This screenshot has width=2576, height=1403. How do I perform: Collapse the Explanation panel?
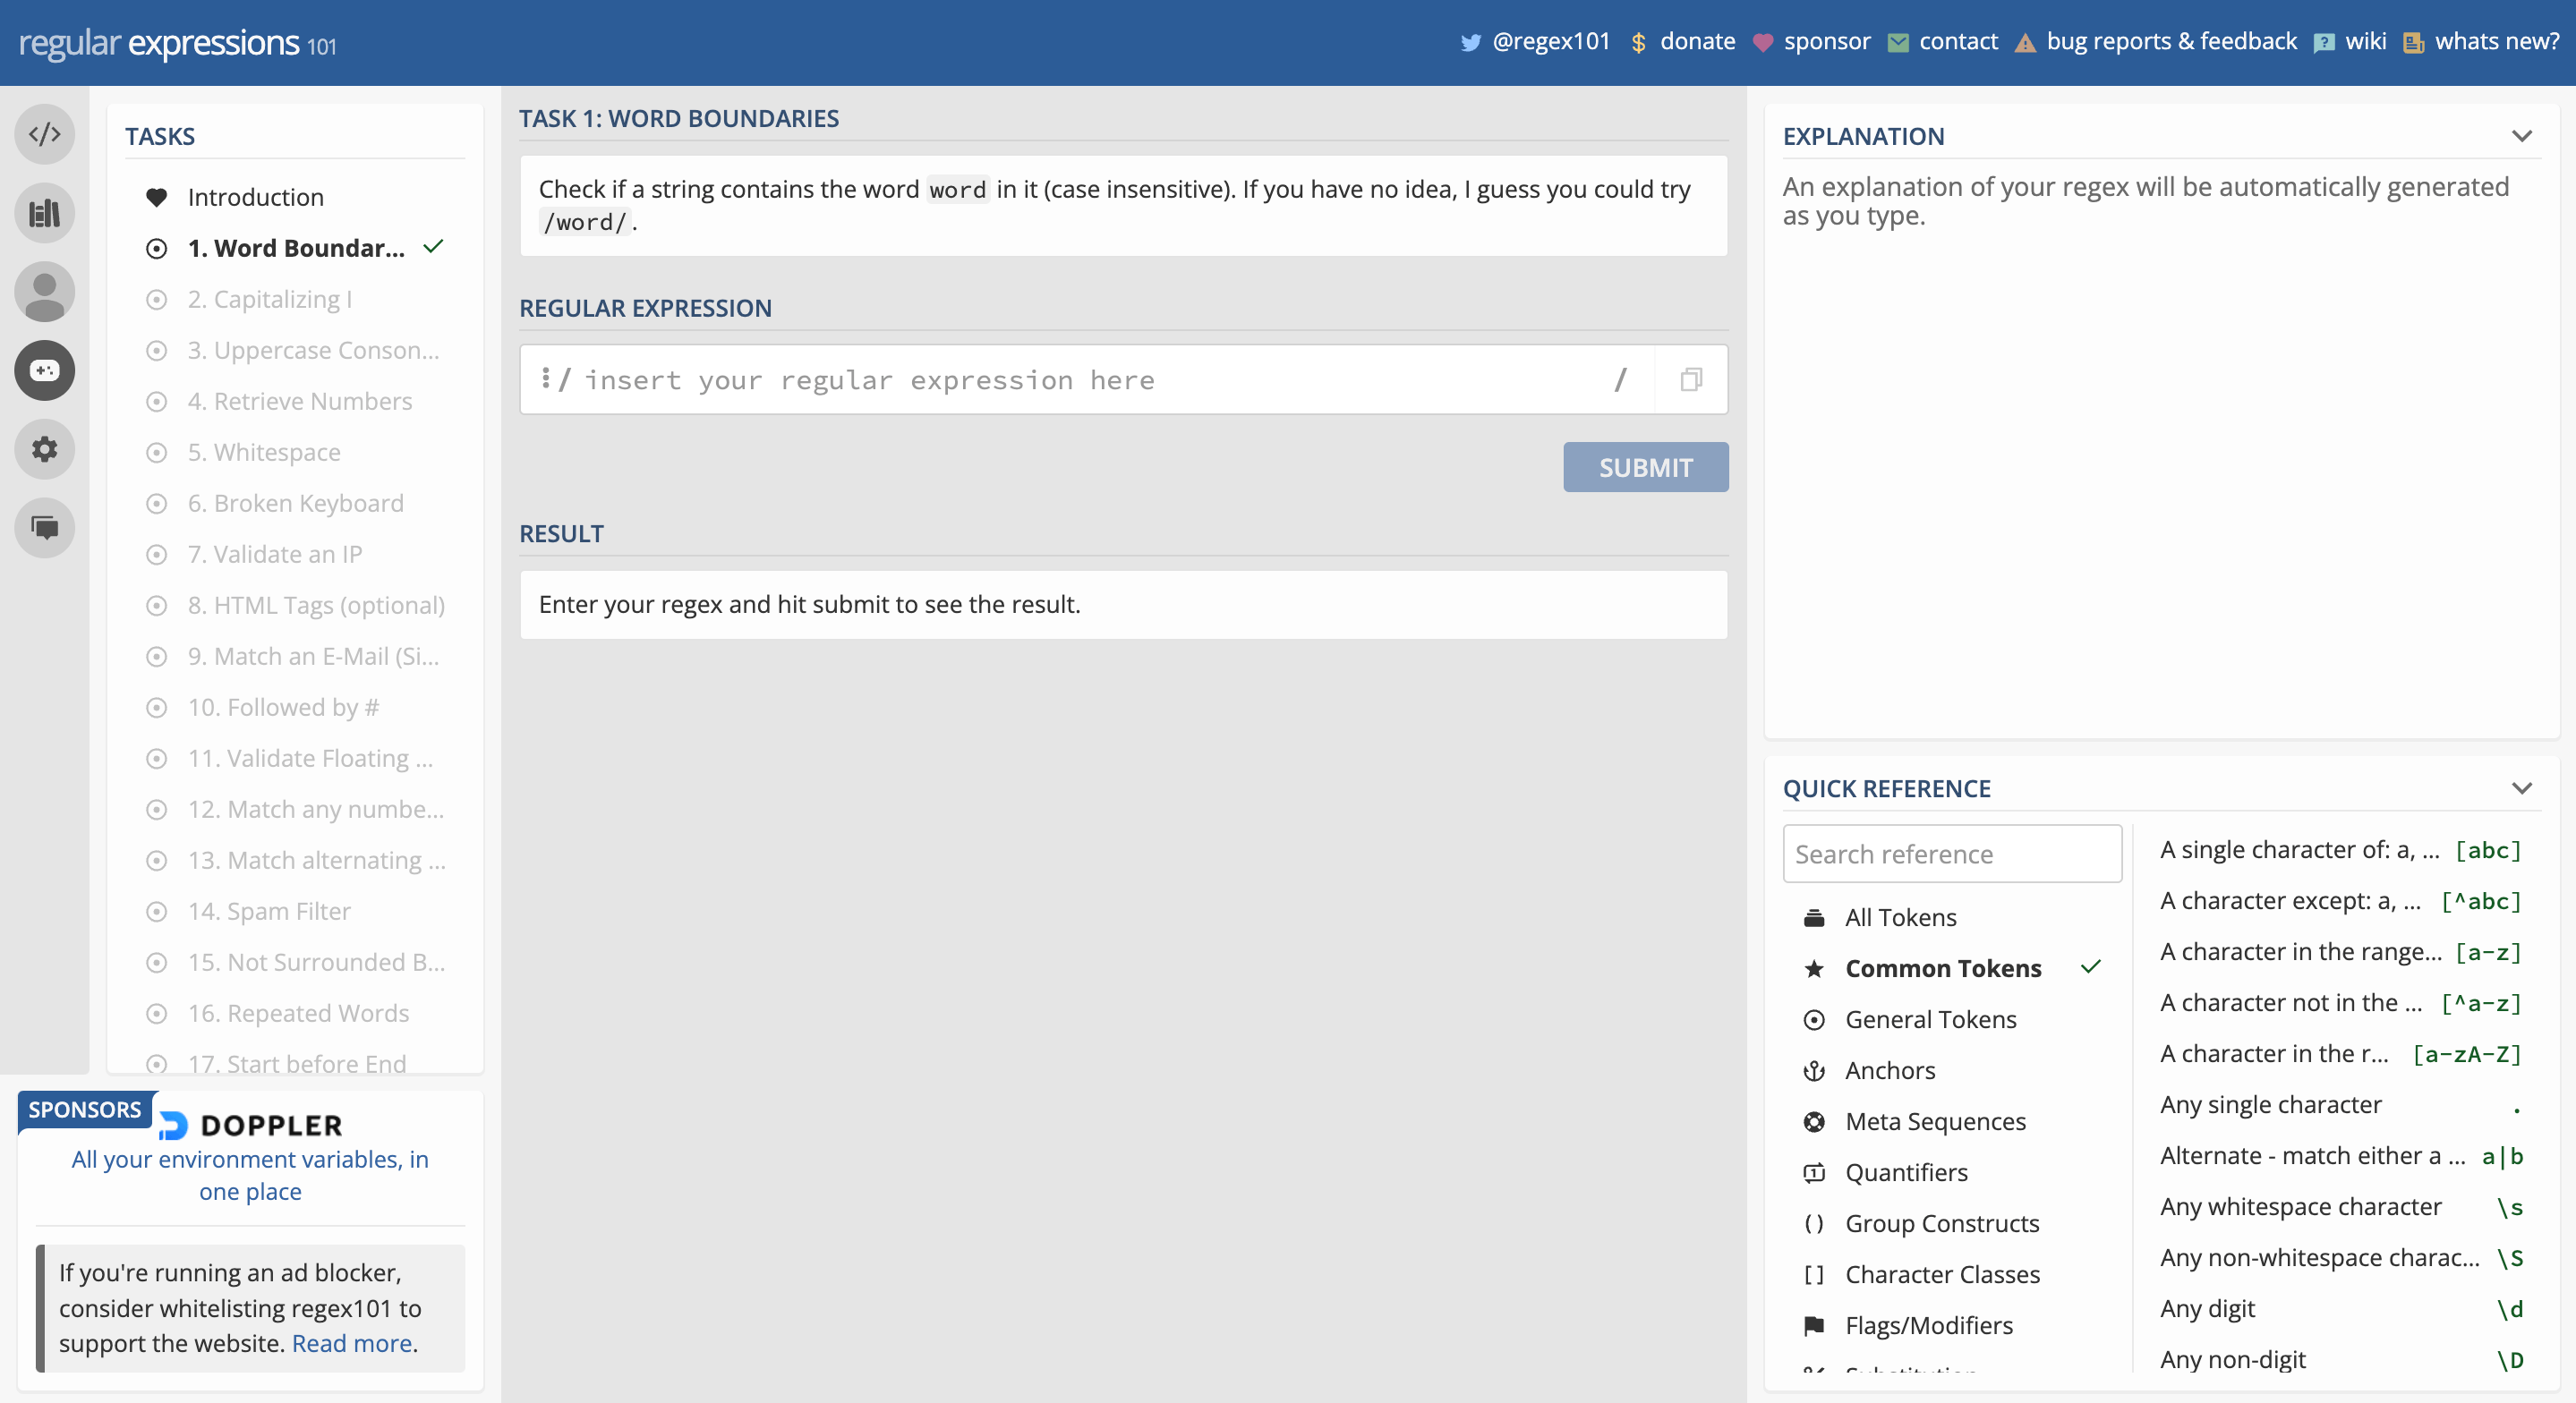2521,136
